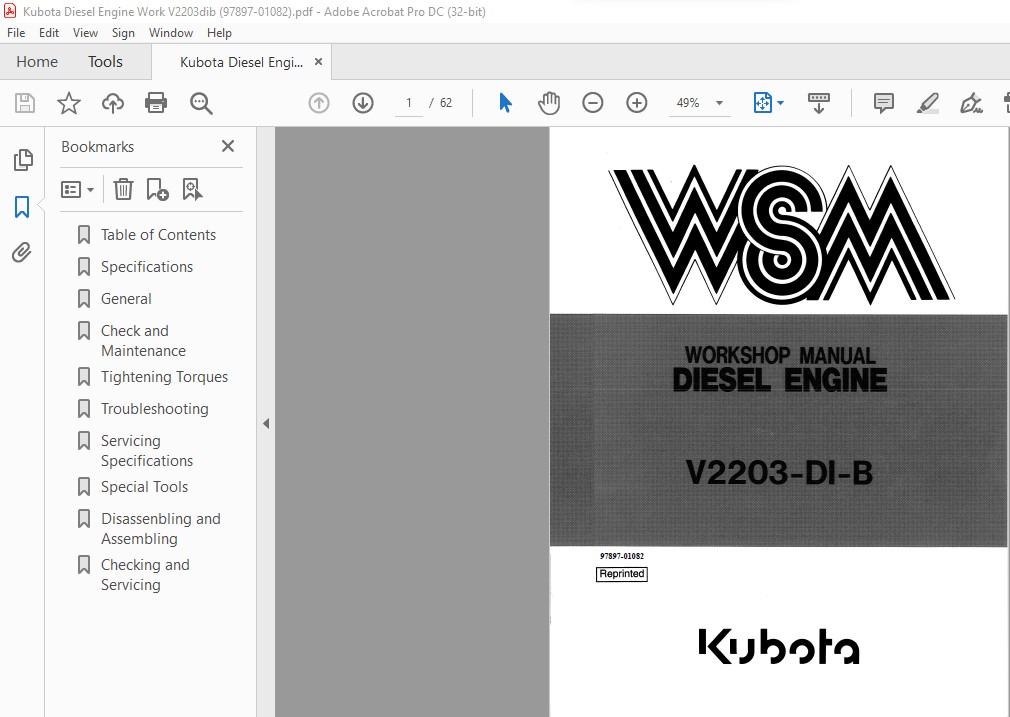1010x717 pixels.
Task: Close the Kubota Diesel document tab
Action: pos(318,62)
